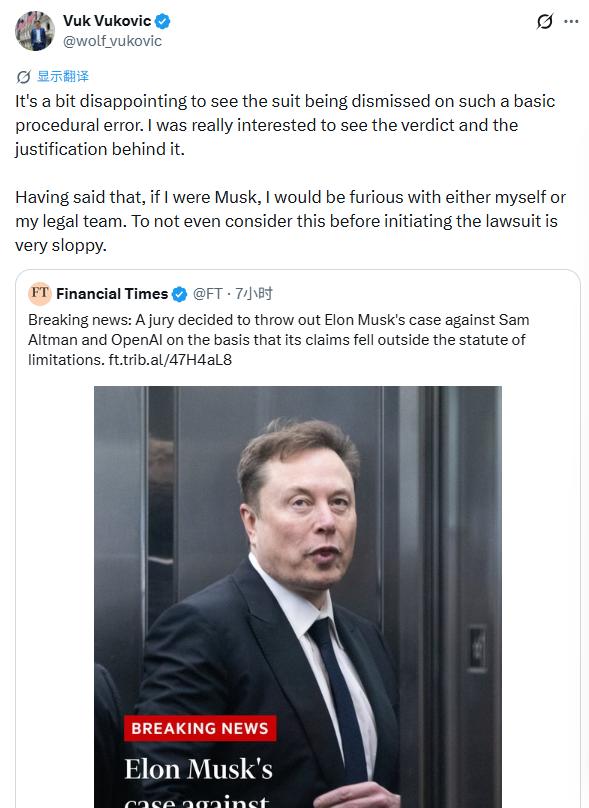Open the 7小时 timestamp of quoted tweet
This screenshot has height=808, width=589.
click(x=254, y=294)
